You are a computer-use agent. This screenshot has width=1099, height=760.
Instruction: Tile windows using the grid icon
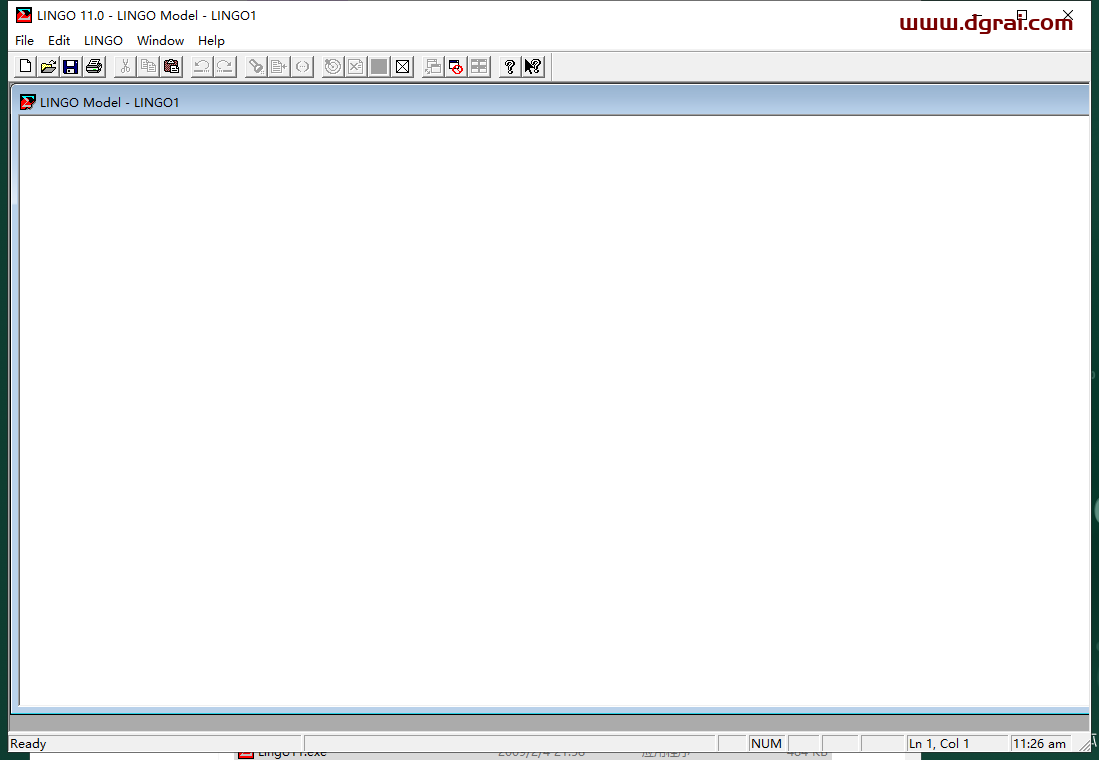[479, 67]
